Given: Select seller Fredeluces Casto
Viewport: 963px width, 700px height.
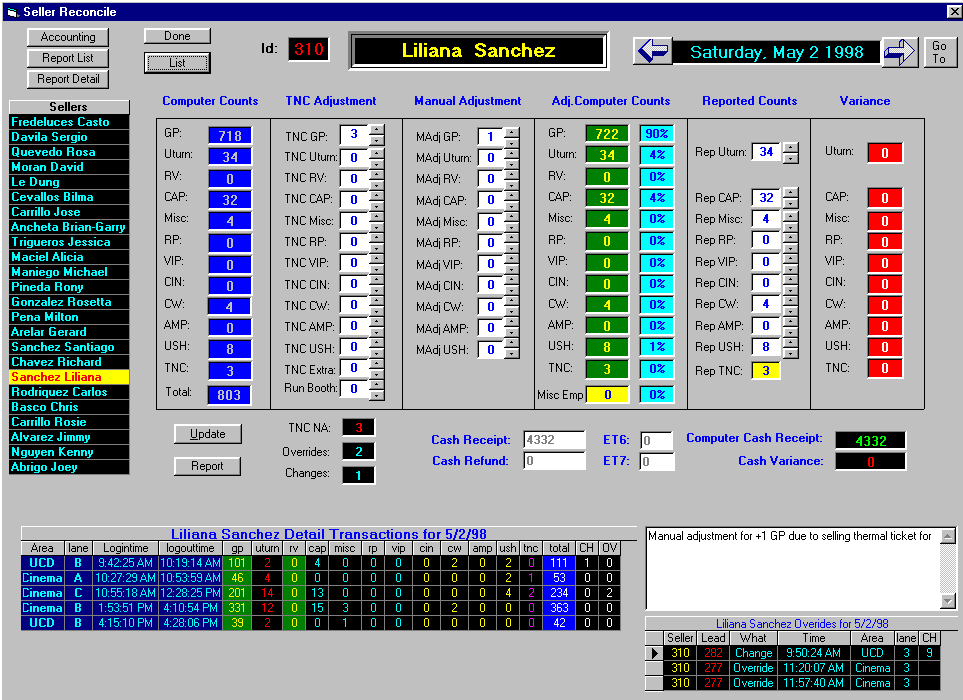Looking at the screenshot, I should (x=69, y=122).
